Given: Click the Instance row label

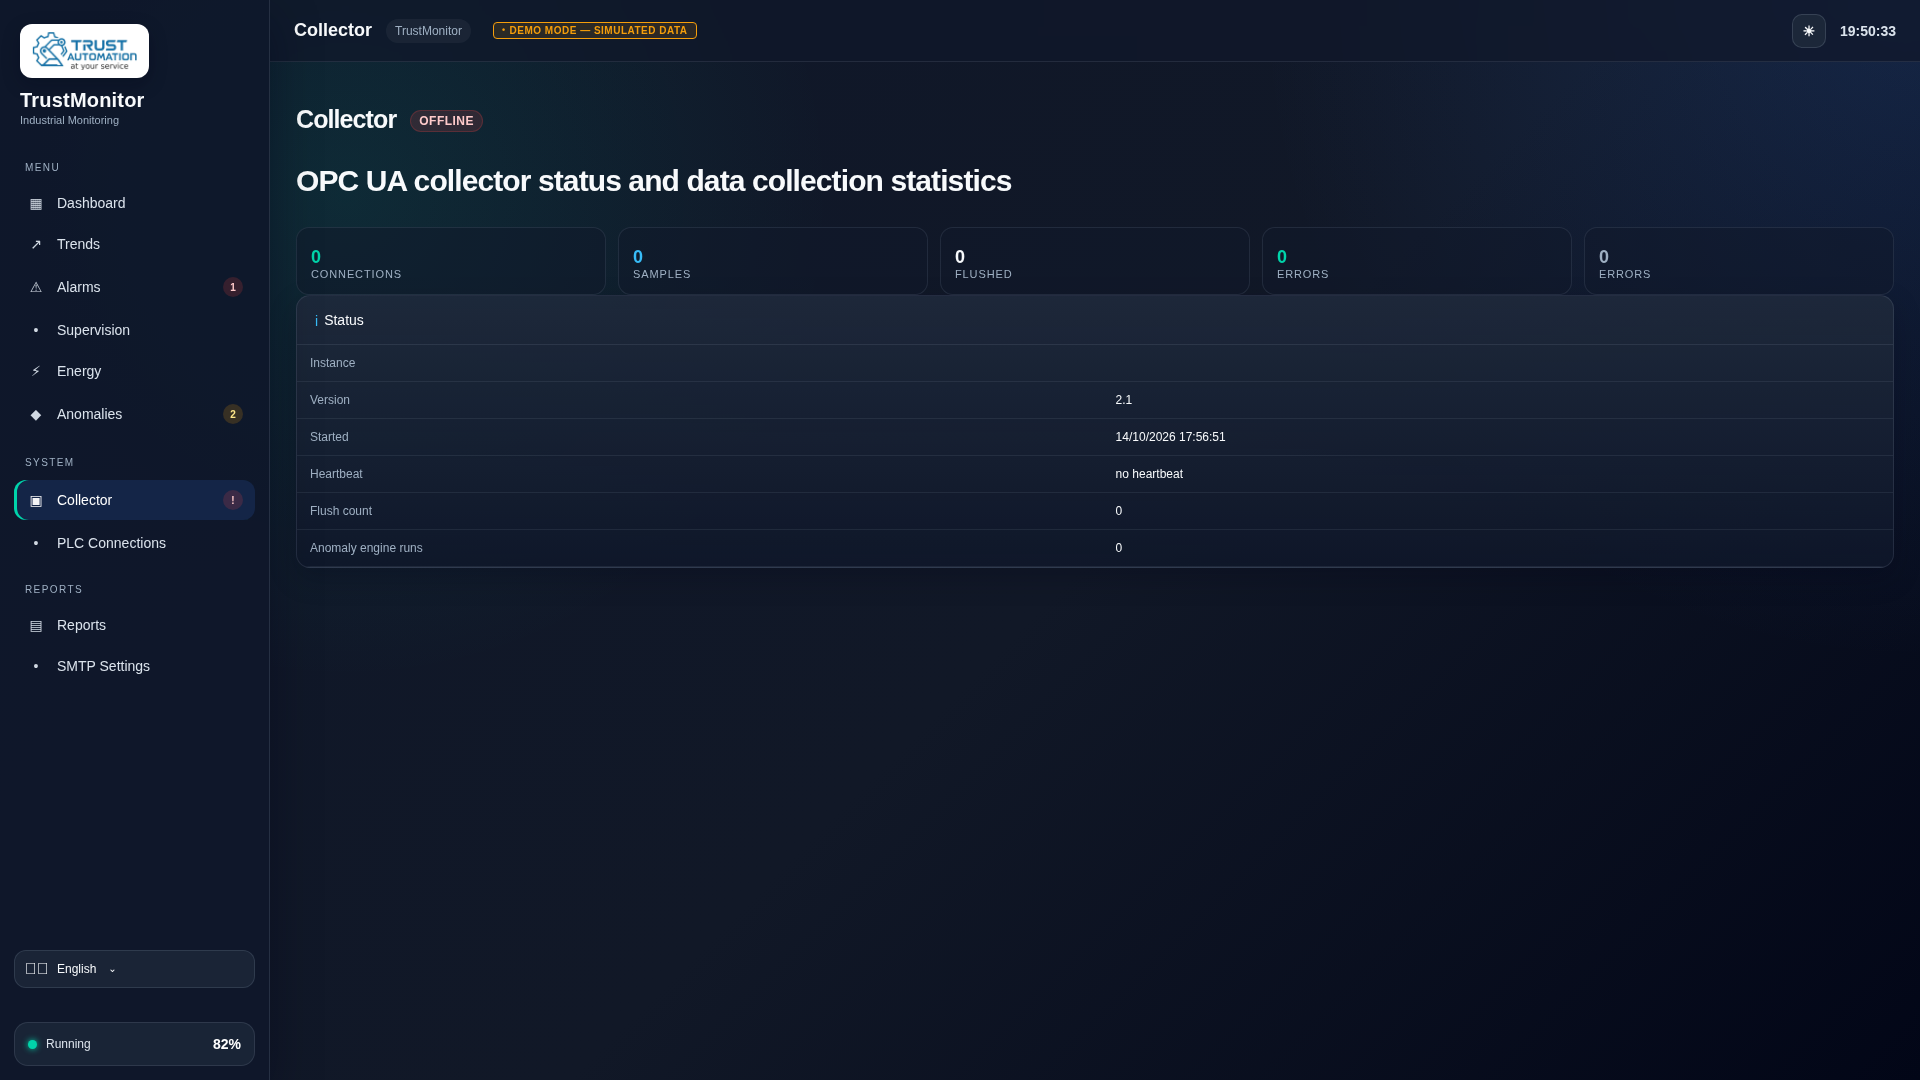Looking at the screenshot, I should (332, 363).
